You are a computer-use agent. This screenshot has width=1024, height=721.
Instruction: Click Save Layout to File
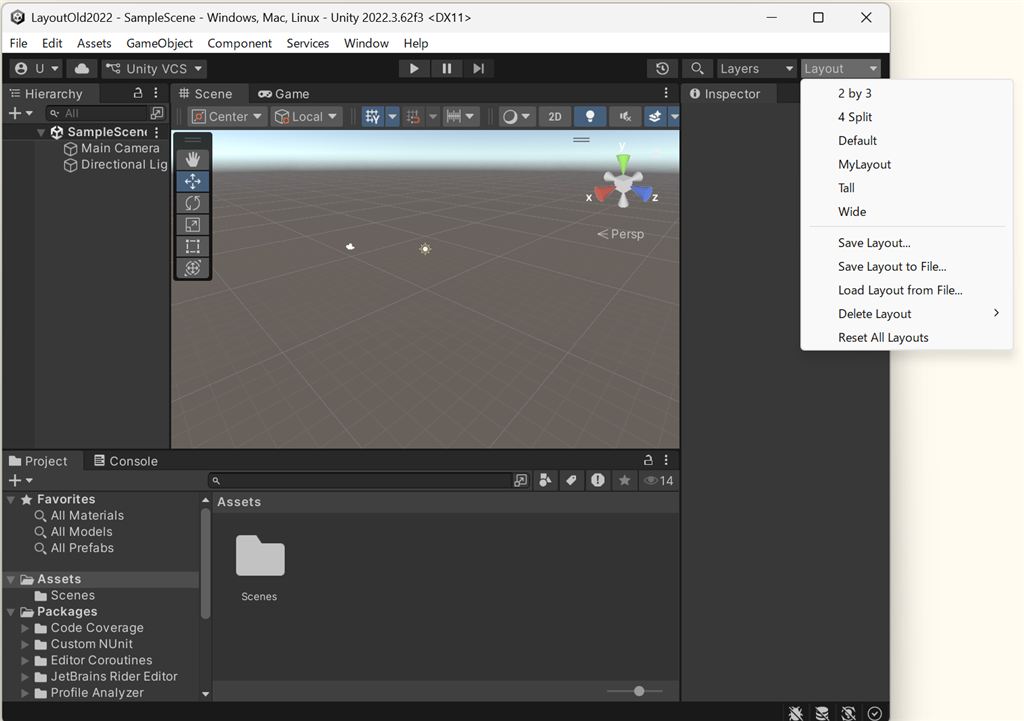(892, 267)
